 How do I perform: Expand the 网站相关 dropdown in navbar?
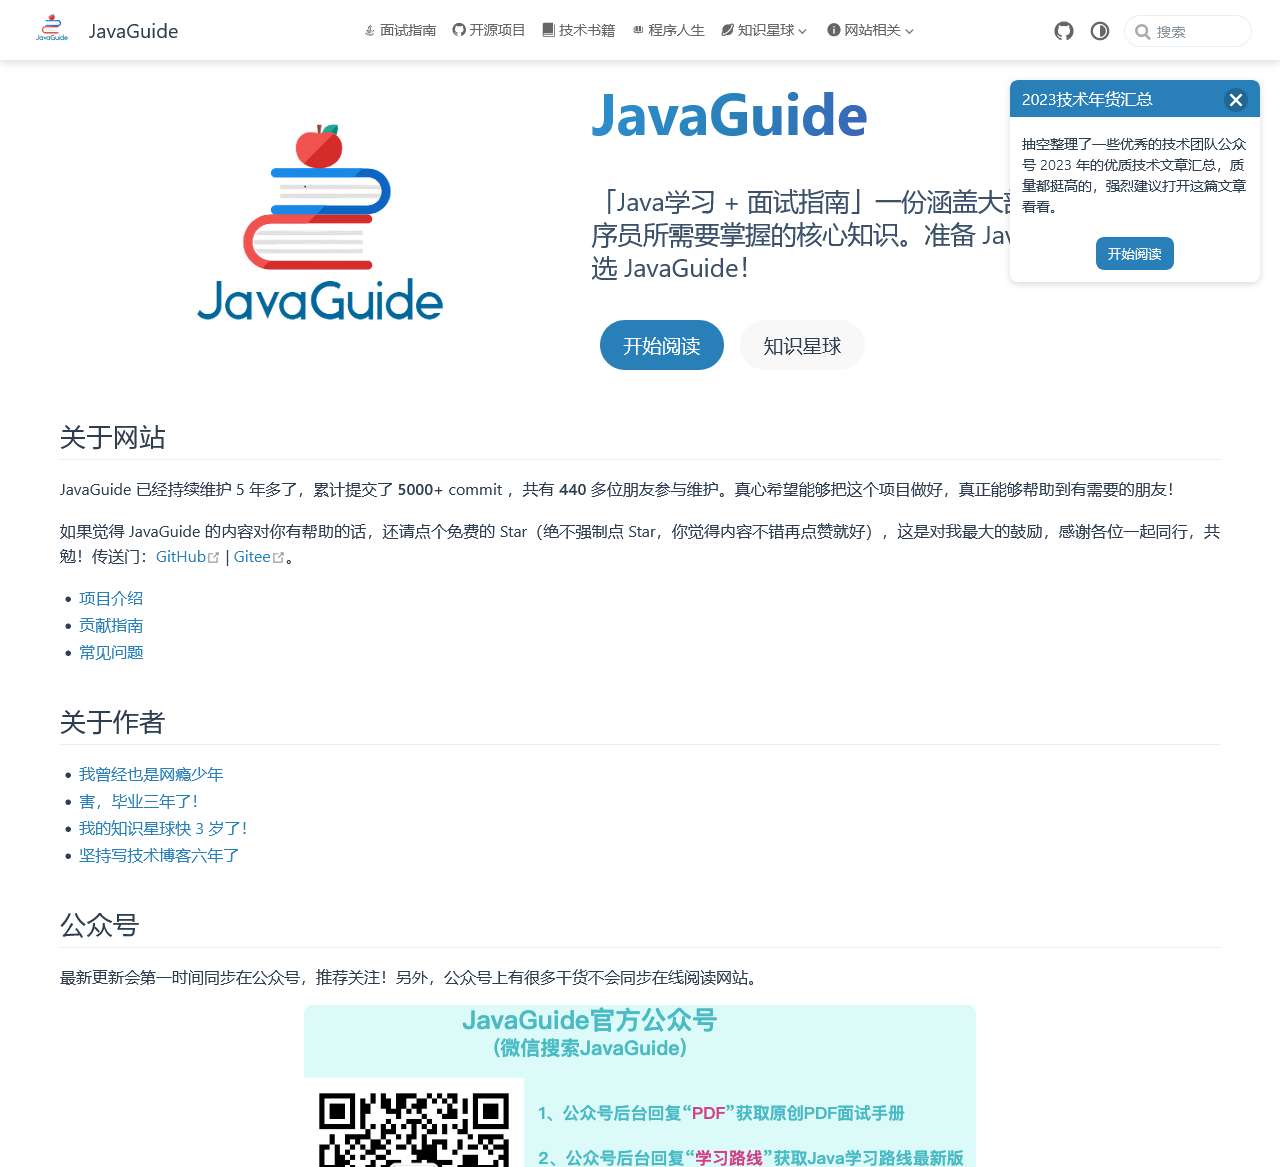[870, 30]
